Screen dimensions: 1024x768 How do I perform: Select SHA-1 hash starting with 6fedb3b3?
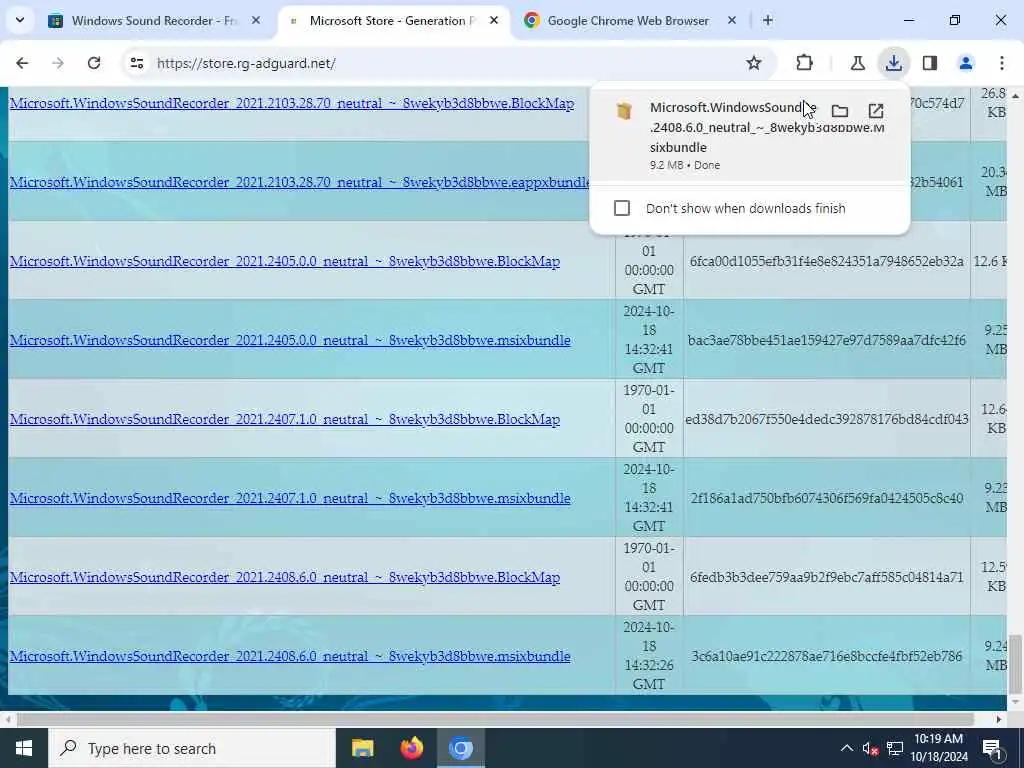826,577
